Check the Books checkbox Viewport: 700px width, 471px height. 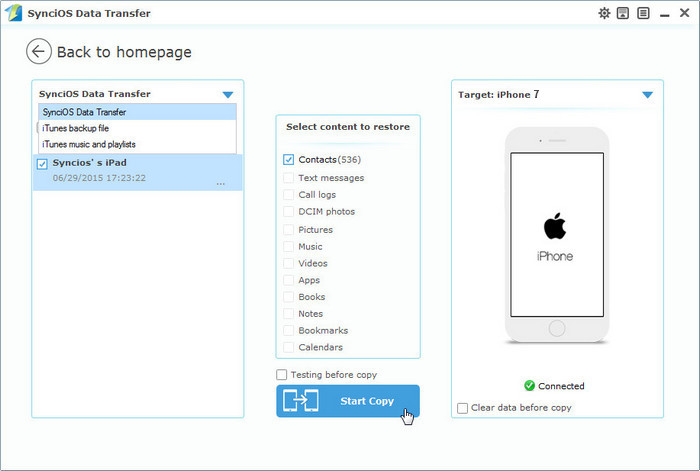tap(288, 297)
